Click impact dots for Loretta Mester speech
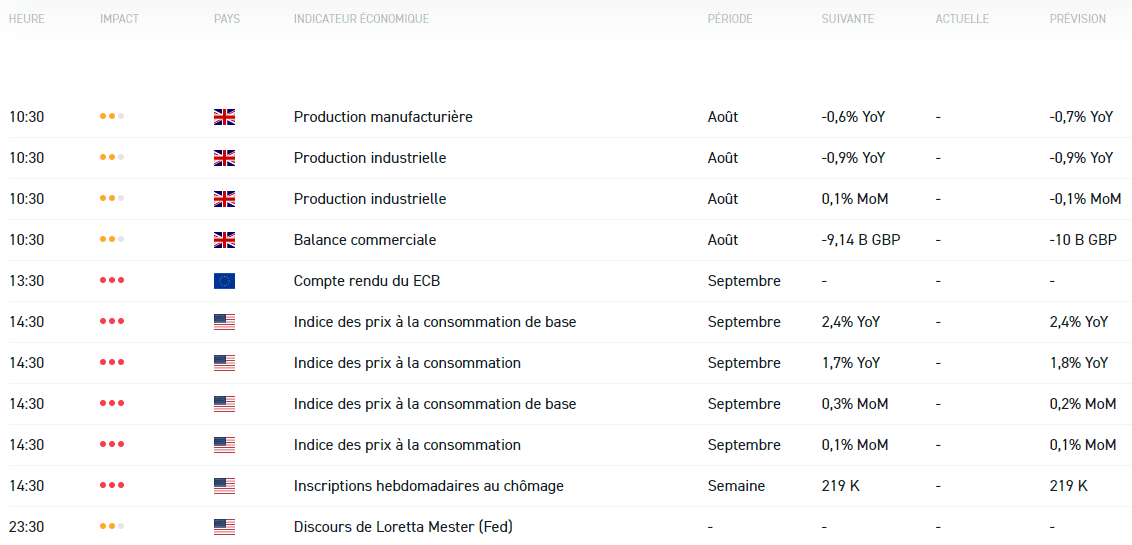Screen dimensions: 1132x545 tap(112, 527)
